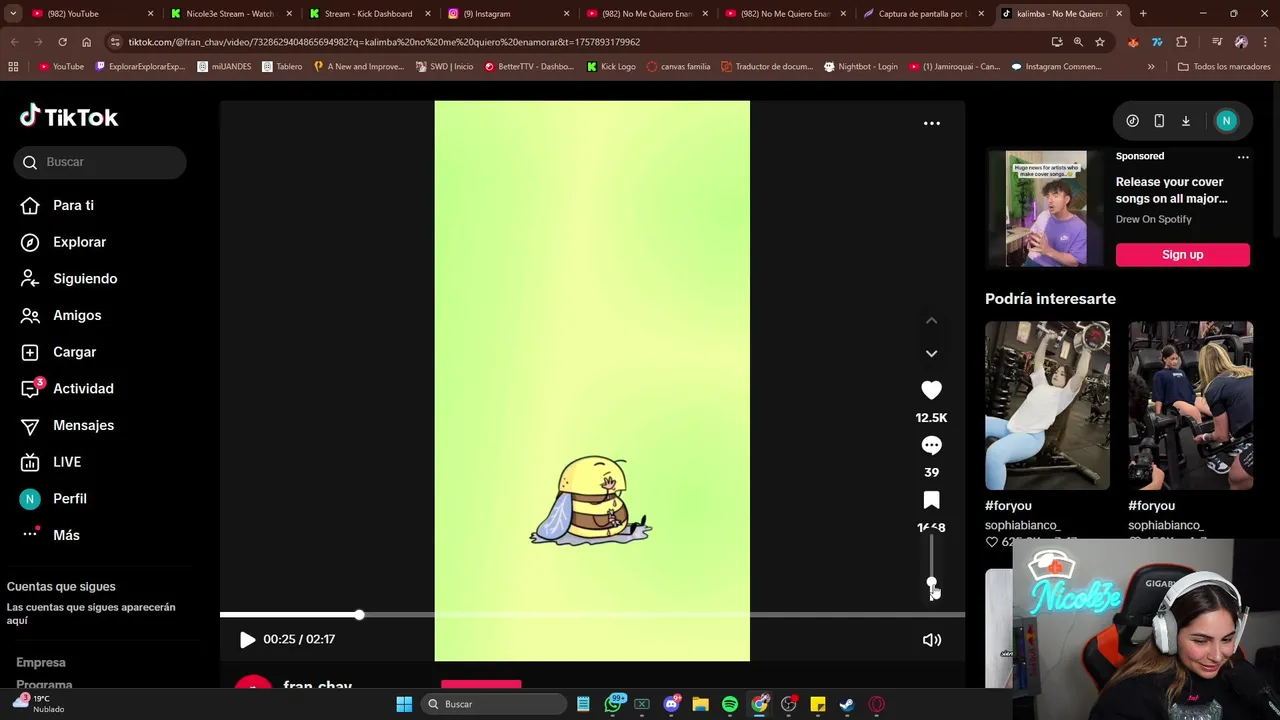The image size is (1280, 720).
Task: Click the address bar URL
Action: coord(384,42)
